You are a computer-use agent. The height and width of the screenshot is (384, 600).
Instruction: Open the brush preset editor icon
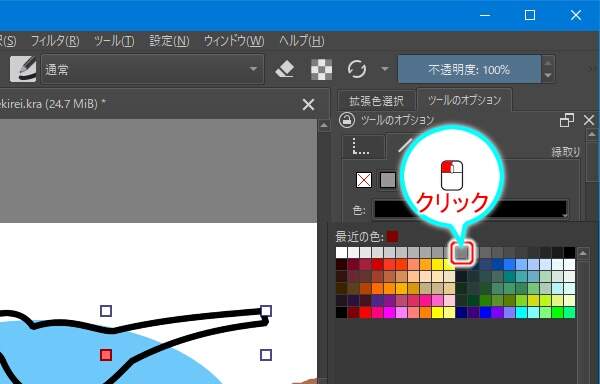(23, 69)
